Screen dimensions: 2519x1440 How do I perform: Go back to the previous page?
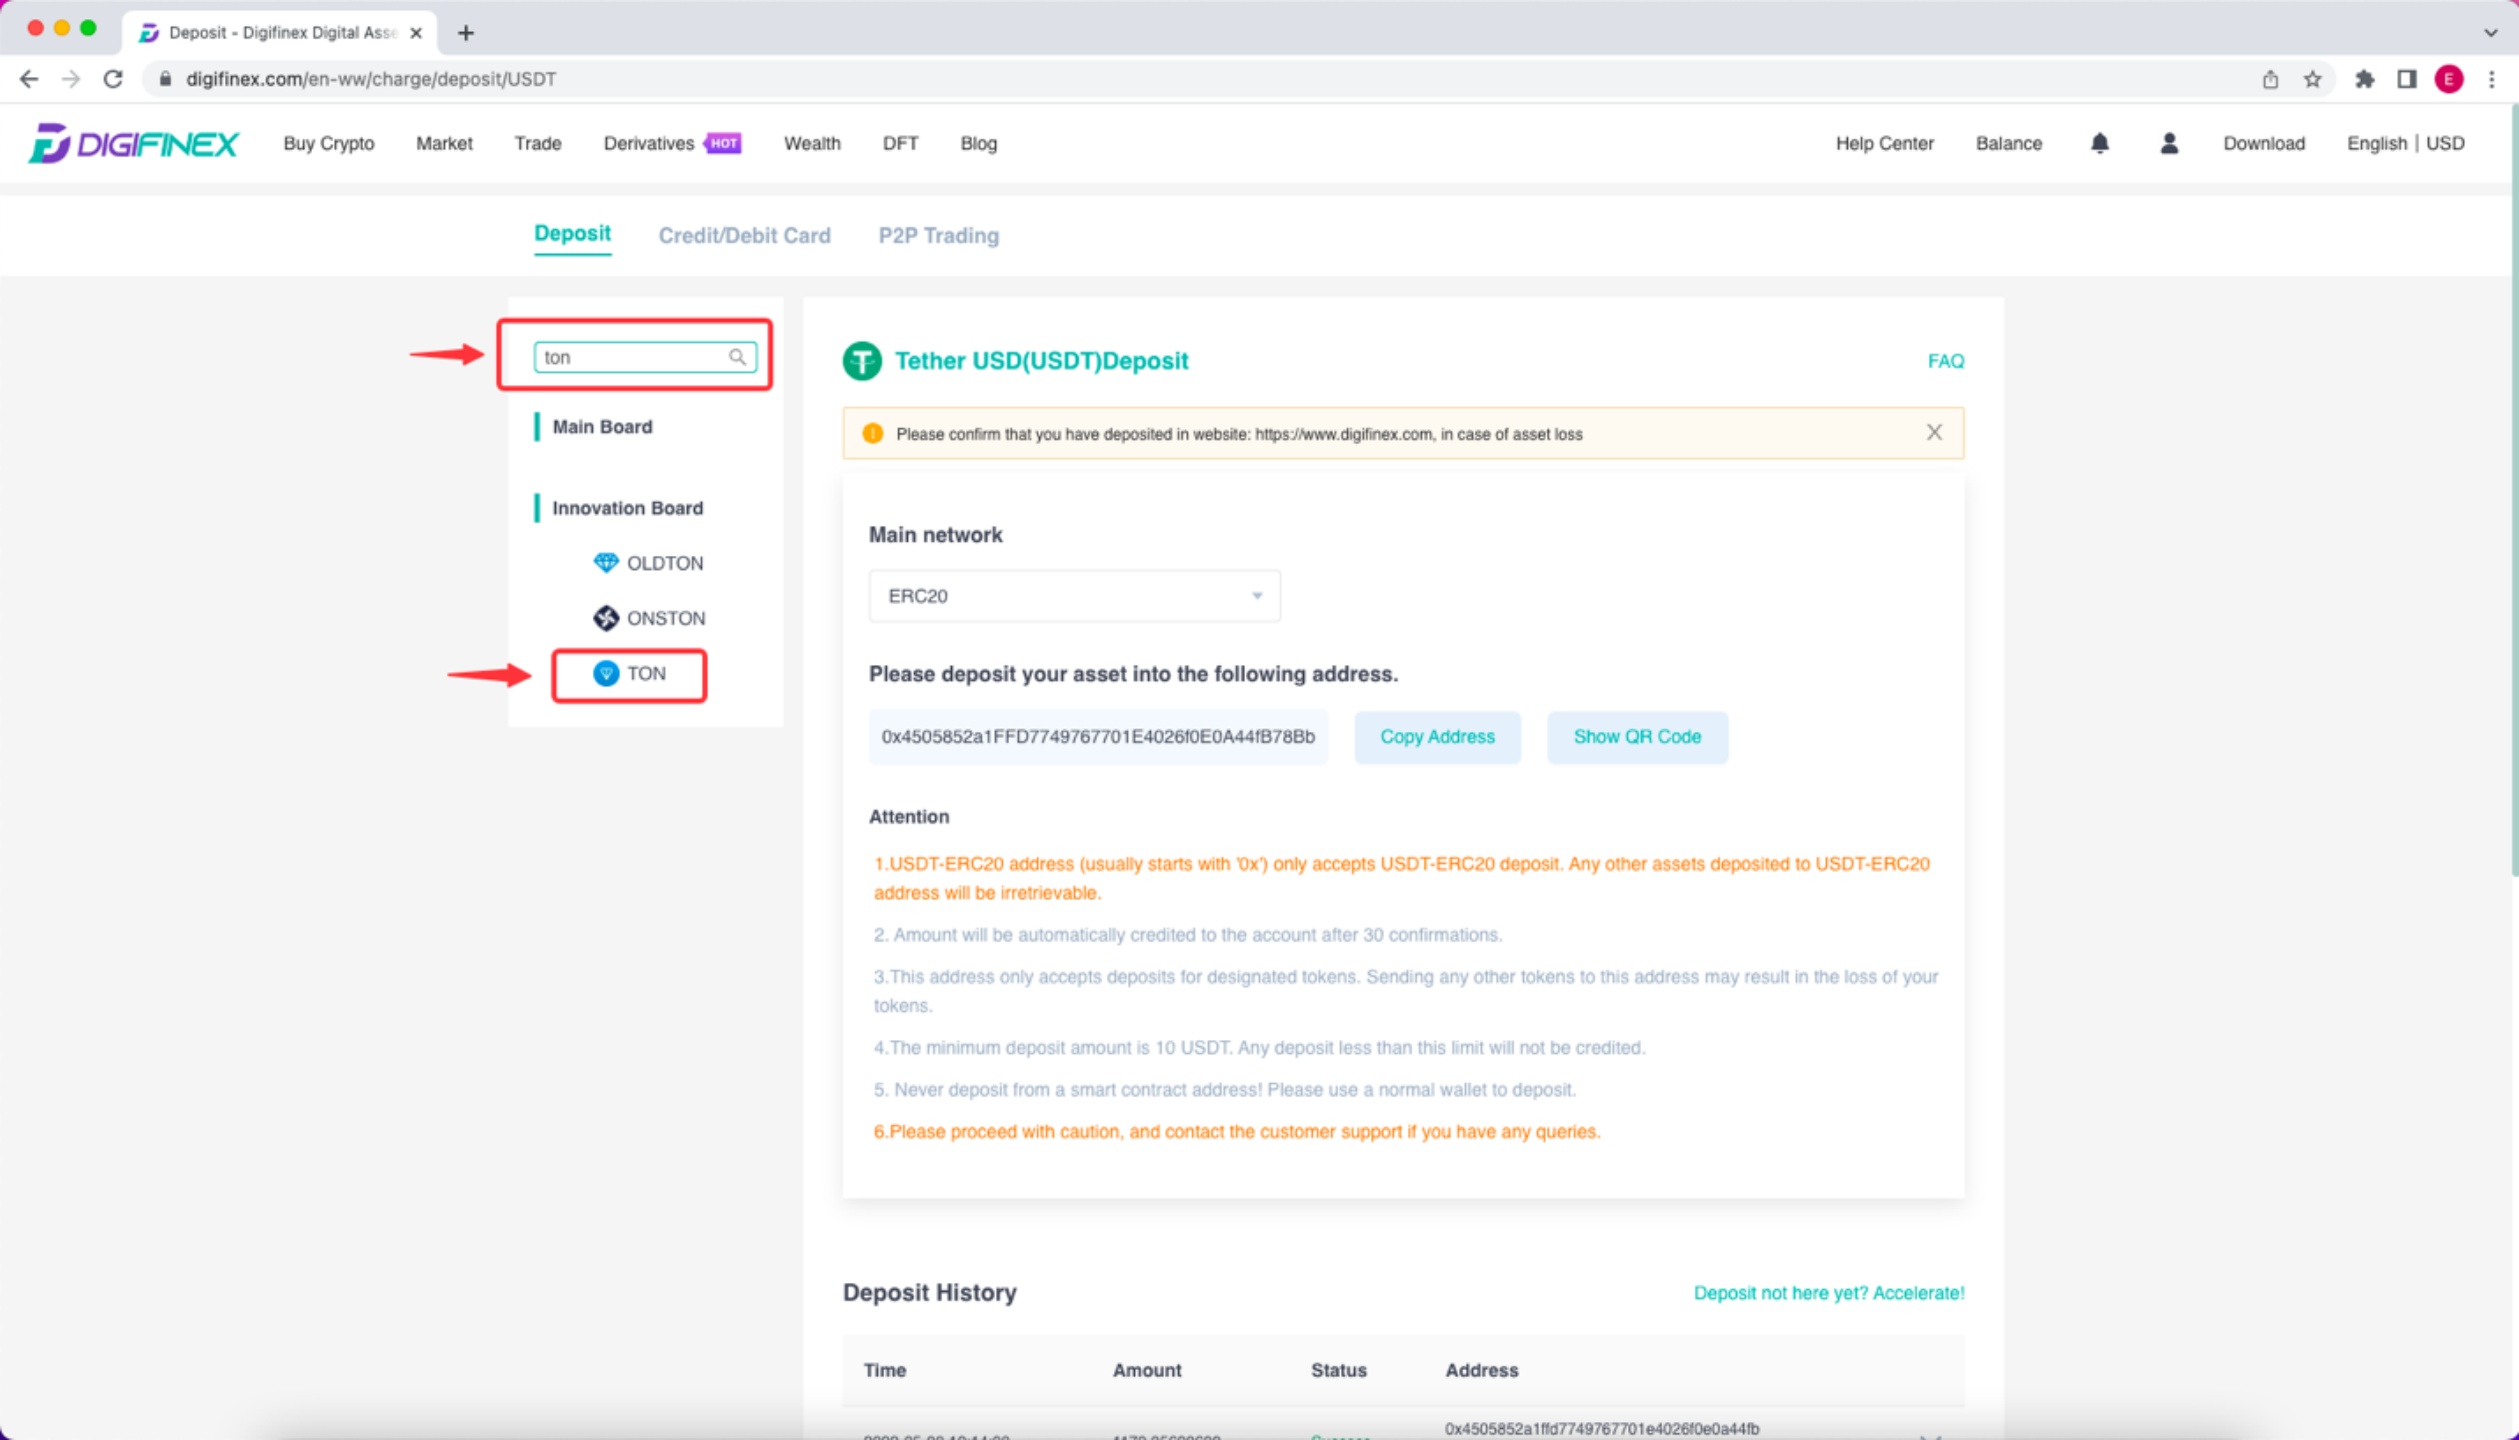(28, 79)
